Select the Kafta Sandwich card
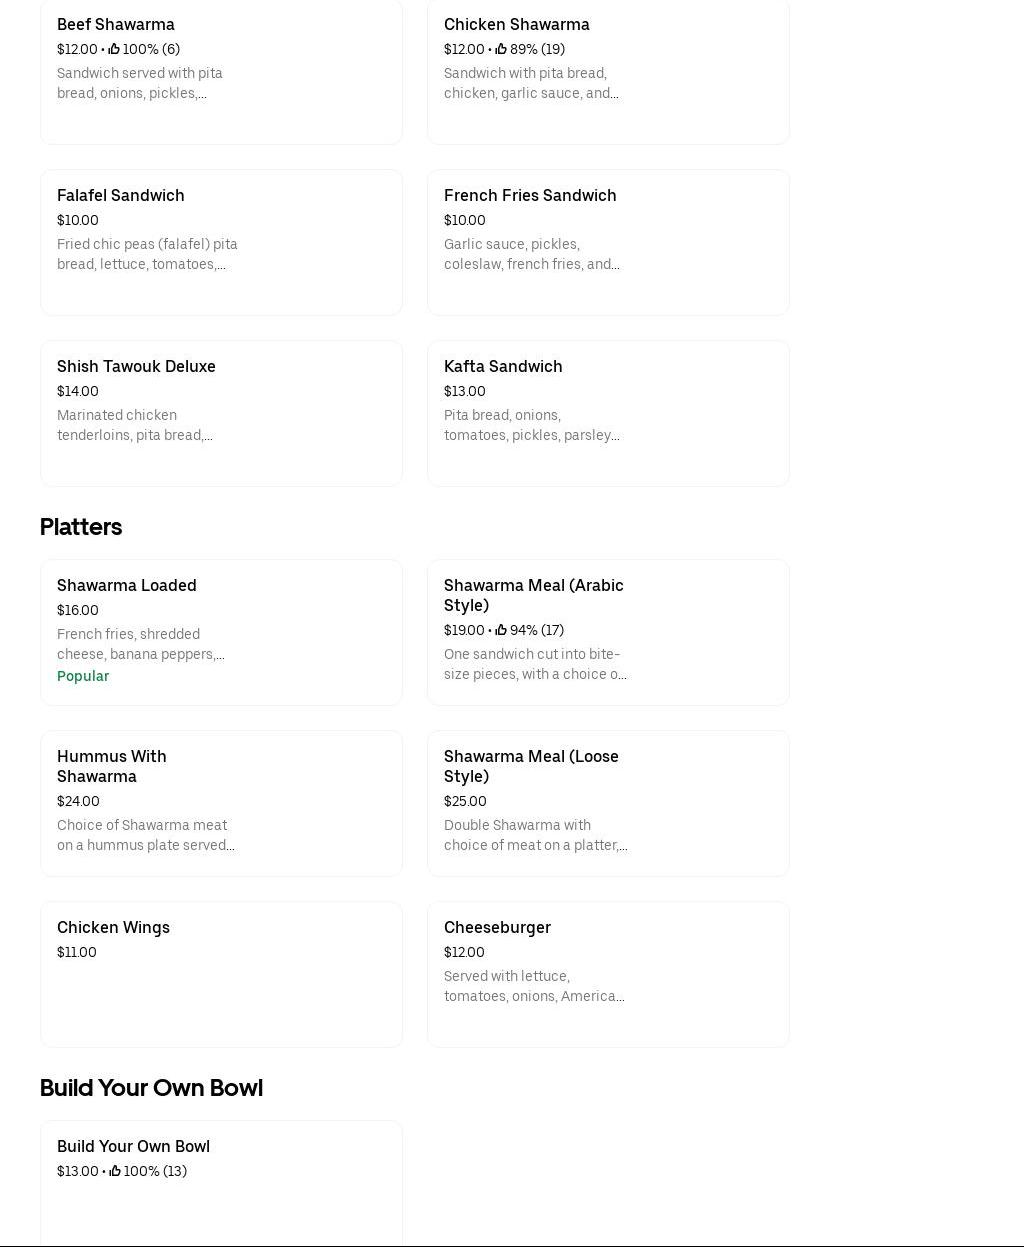This screenshot has width=1024, height=1247. point(608,413)
